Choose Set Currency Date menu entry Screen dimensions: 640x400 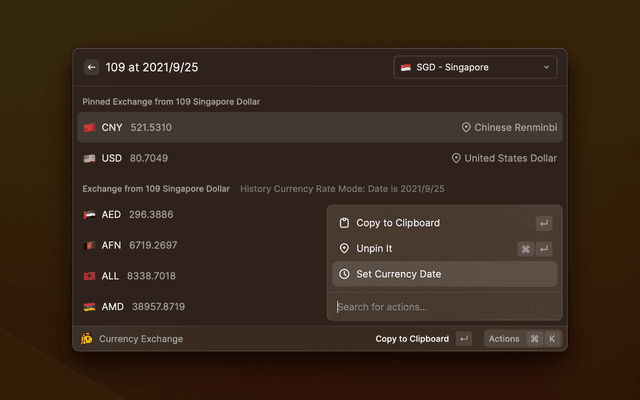[x=440, y=274]
